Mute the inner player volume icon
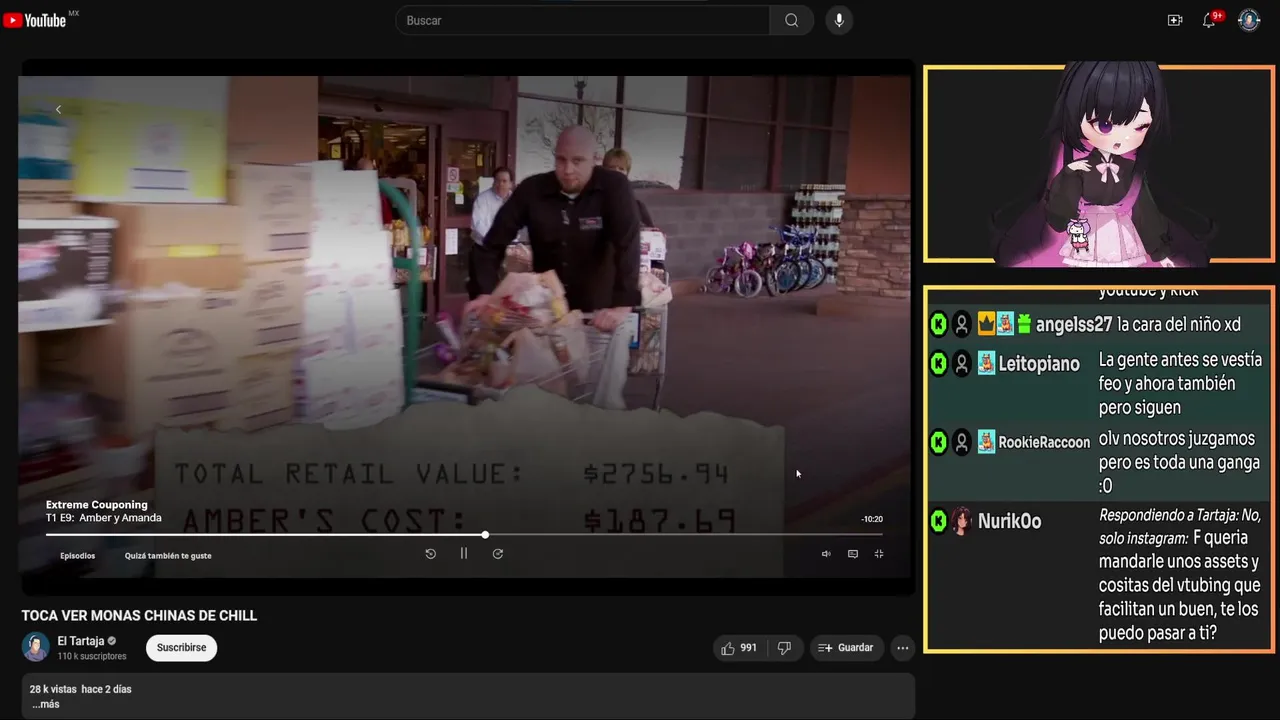1280x720 pixels. tap(826, 554)
